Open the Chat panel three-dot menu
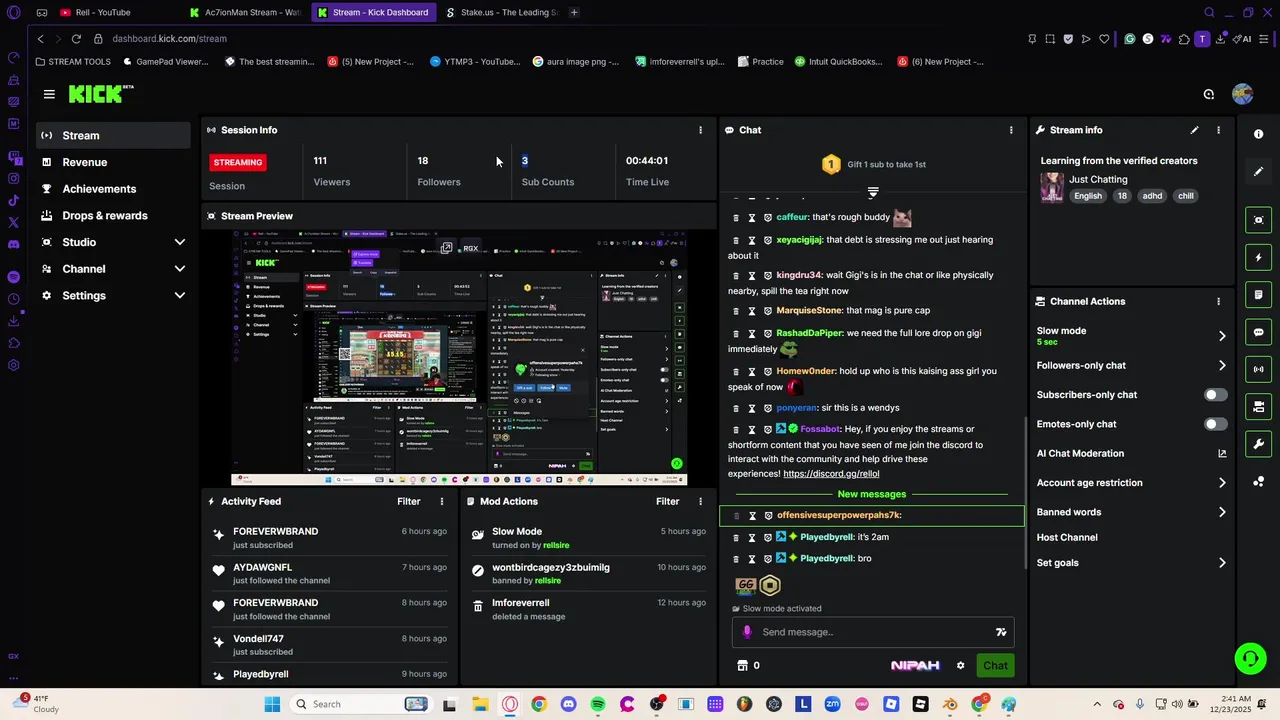 [x=1011, y=130]
